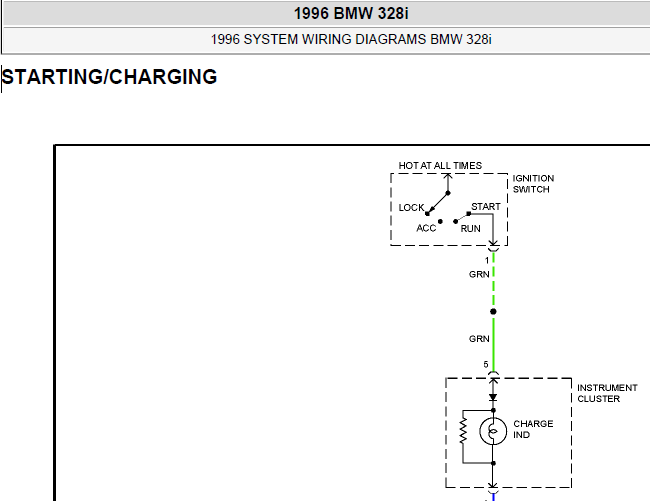Click the IGNITION SWITCH label

[533, 184]
